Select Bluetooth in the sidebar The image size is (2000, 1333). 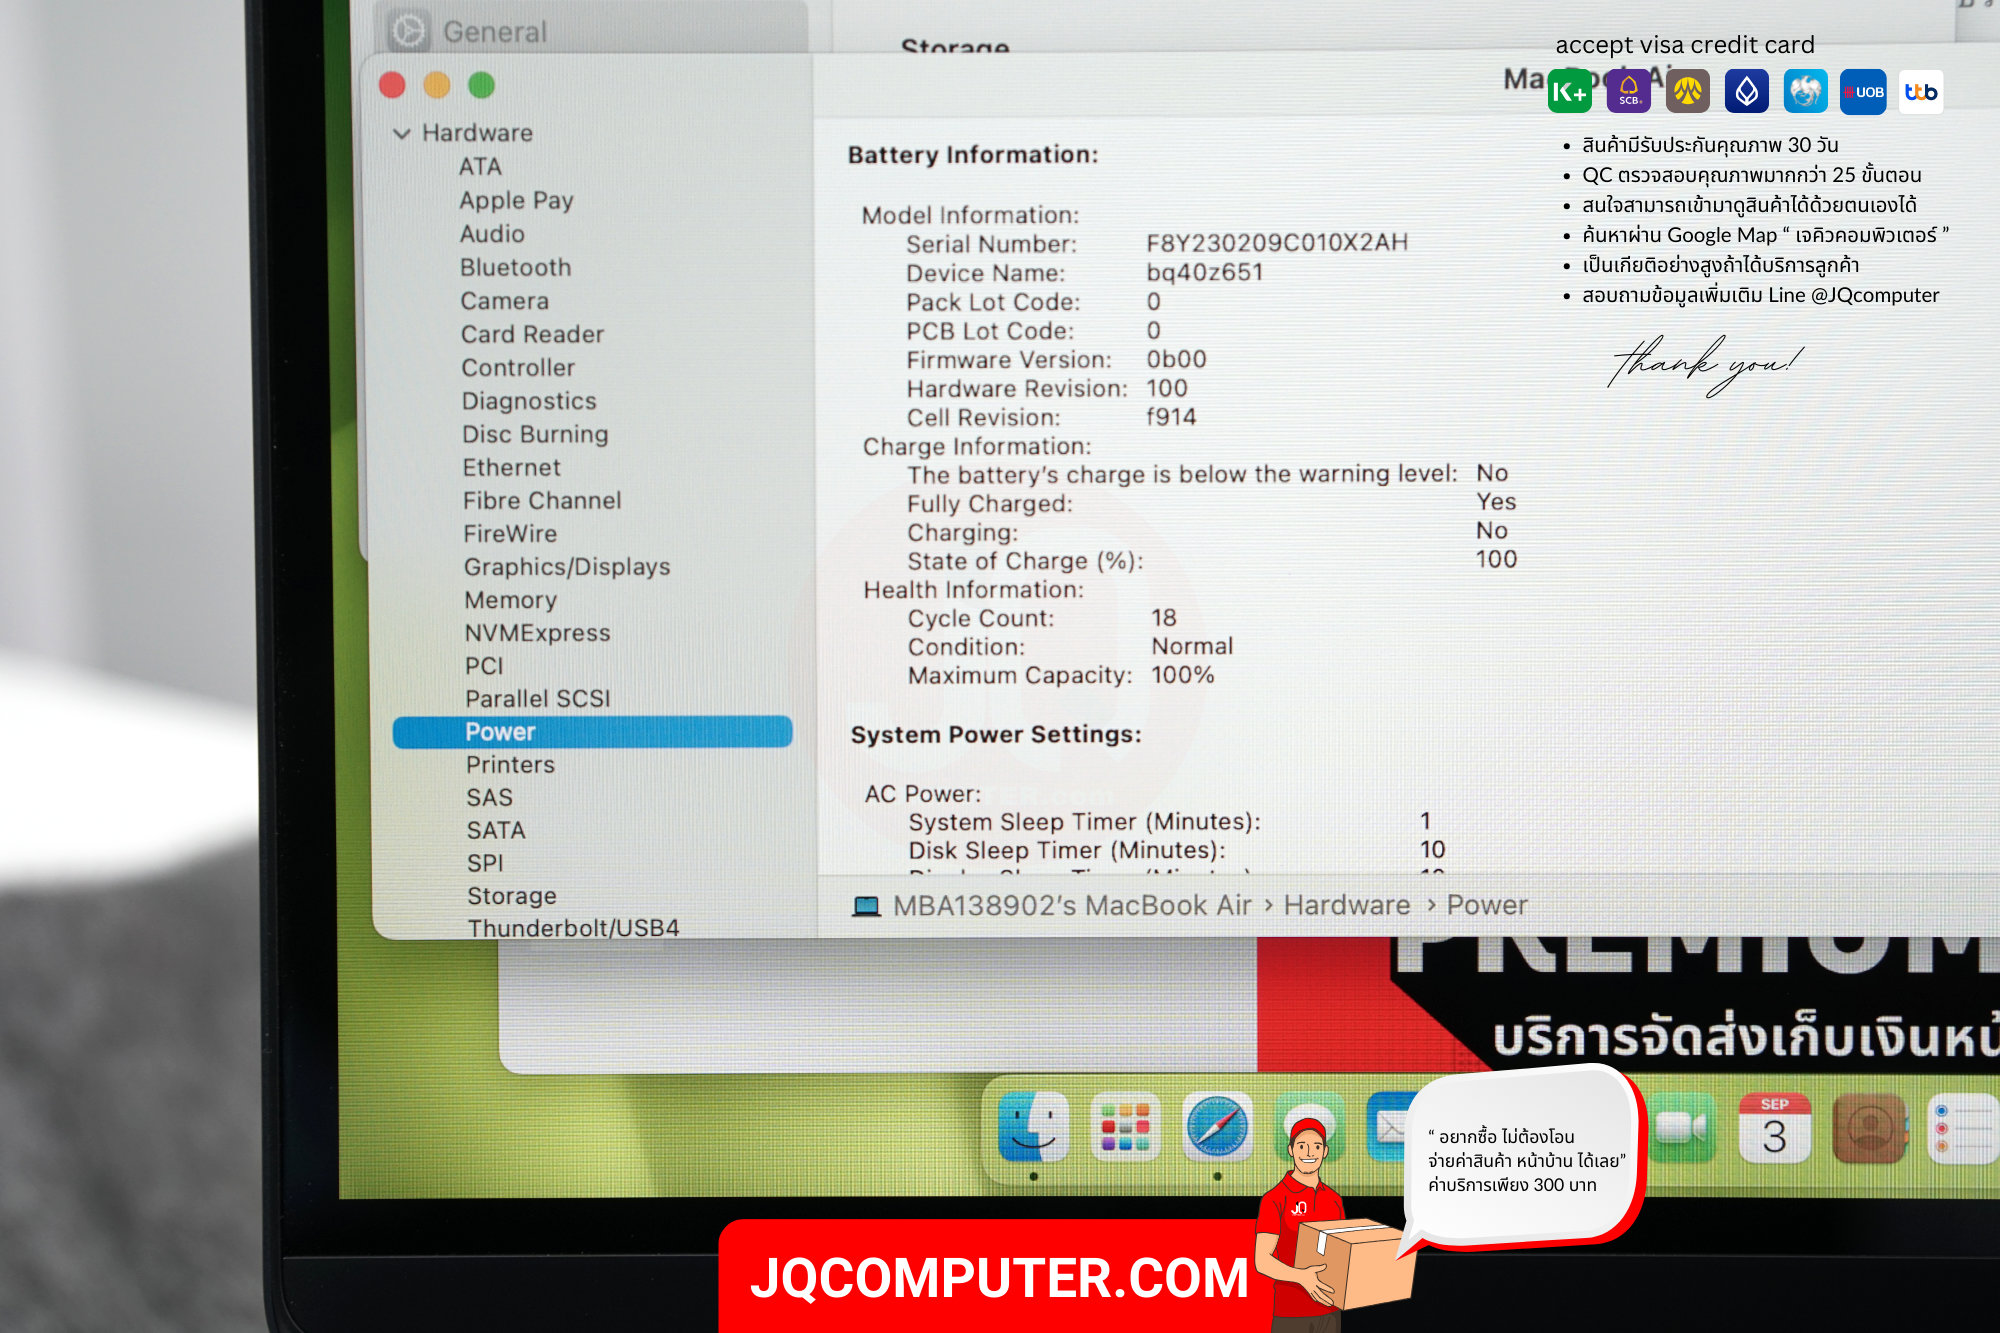pos(515,267)
